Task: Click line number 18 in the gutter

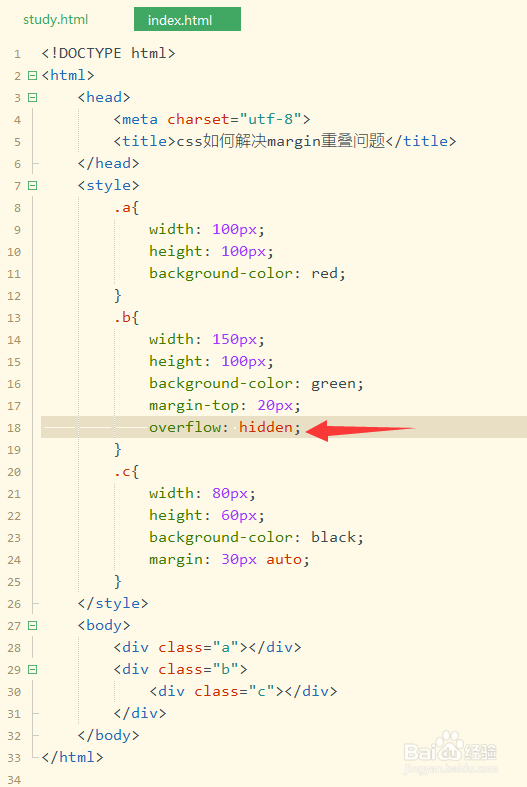Action: click(x=14, y=428)
